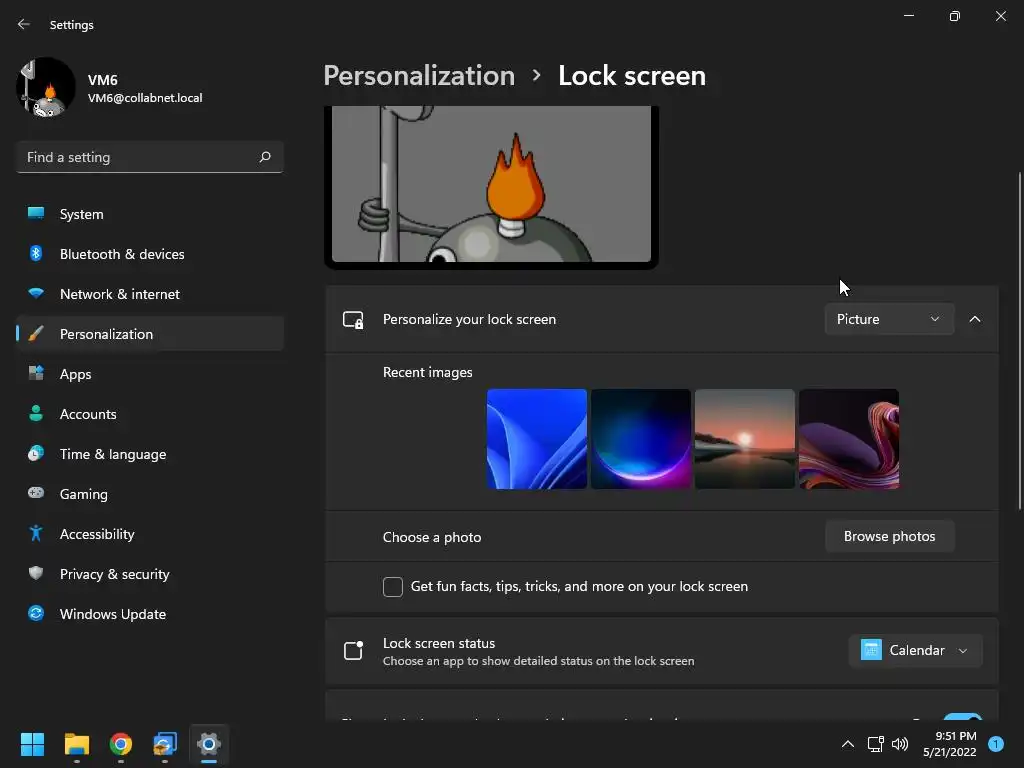This screenshot has height=768, width=1024.
Task: Click the Find a setting field
Action: click(150, 157)
